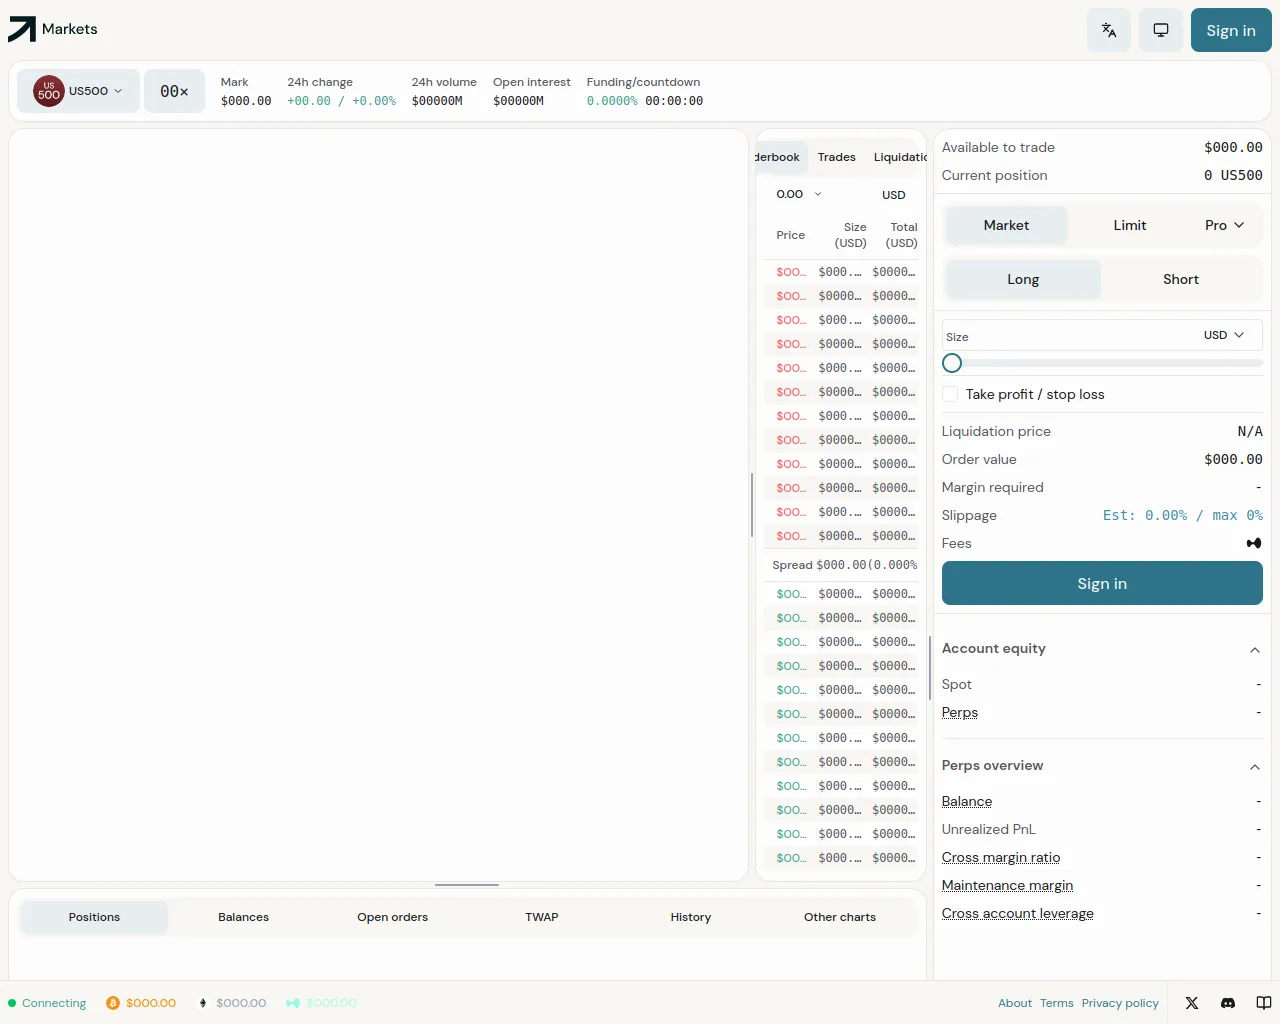Open the Discord community icon

coord(1228,1003)
